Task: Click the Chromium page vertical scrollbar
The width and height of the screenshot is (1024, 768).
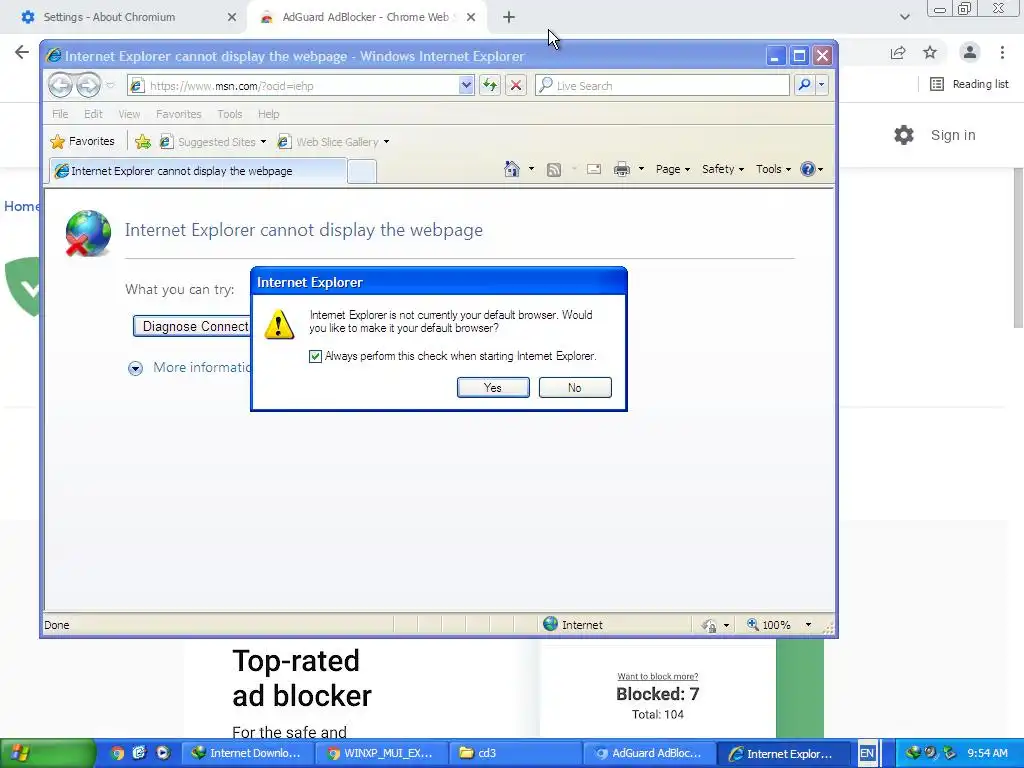Action: coord(1018,248)
